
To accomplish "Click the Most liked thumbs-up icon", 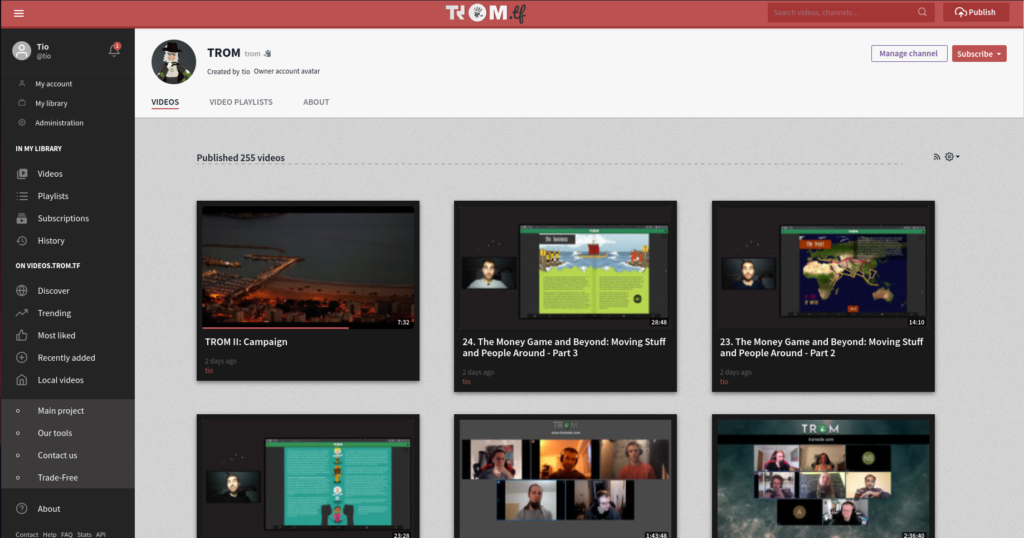I will (x=22, y=335).
